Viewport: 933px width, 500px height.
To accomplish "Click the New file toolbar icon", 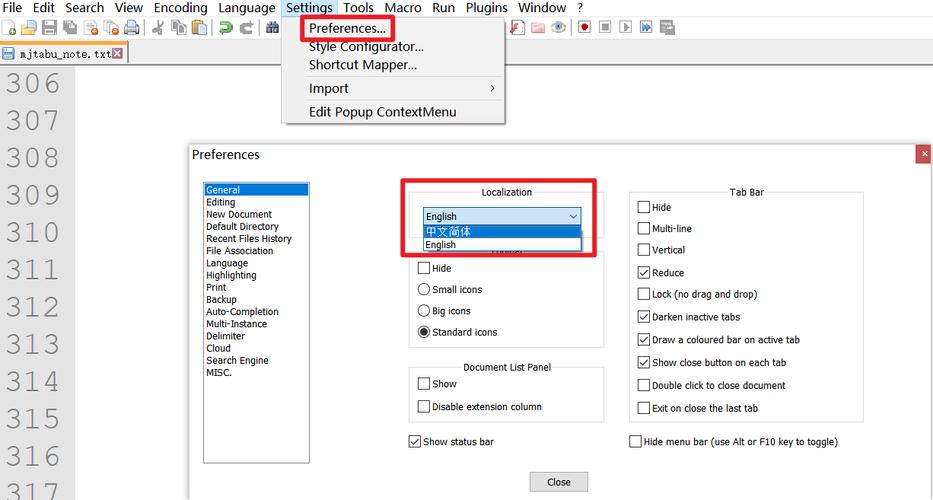I will click(x=9, y=28).
